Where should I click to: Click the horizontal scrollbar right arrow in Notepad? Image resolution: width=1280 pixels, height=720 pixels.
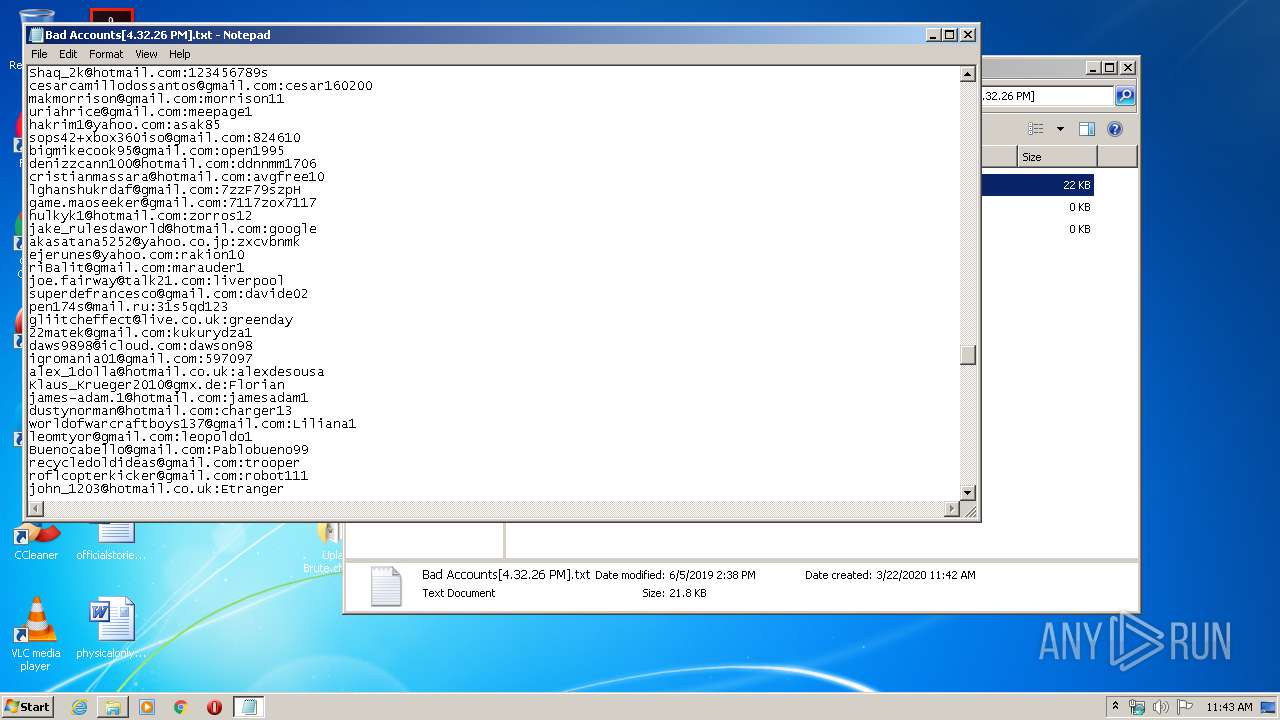951,509
